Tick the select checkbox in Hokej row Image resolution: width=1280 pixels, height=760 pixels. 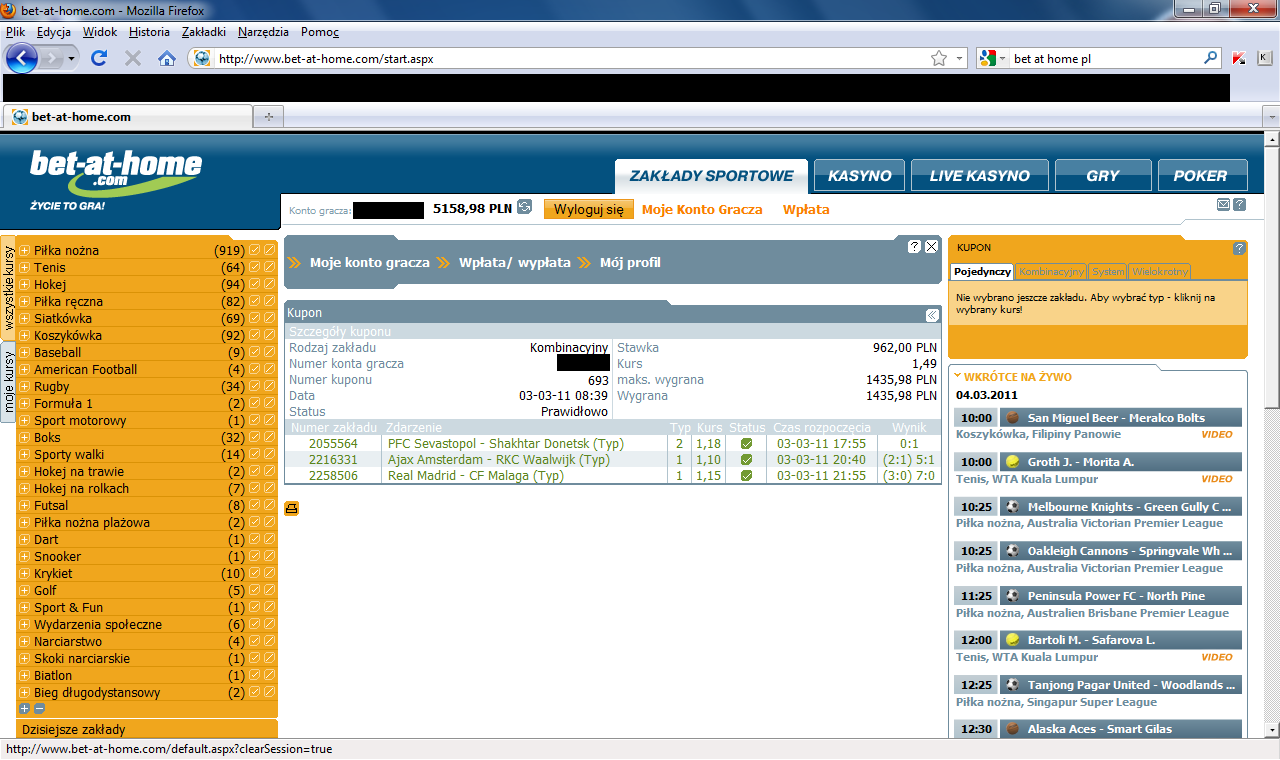pyautogui.click(x=255, y=284)
